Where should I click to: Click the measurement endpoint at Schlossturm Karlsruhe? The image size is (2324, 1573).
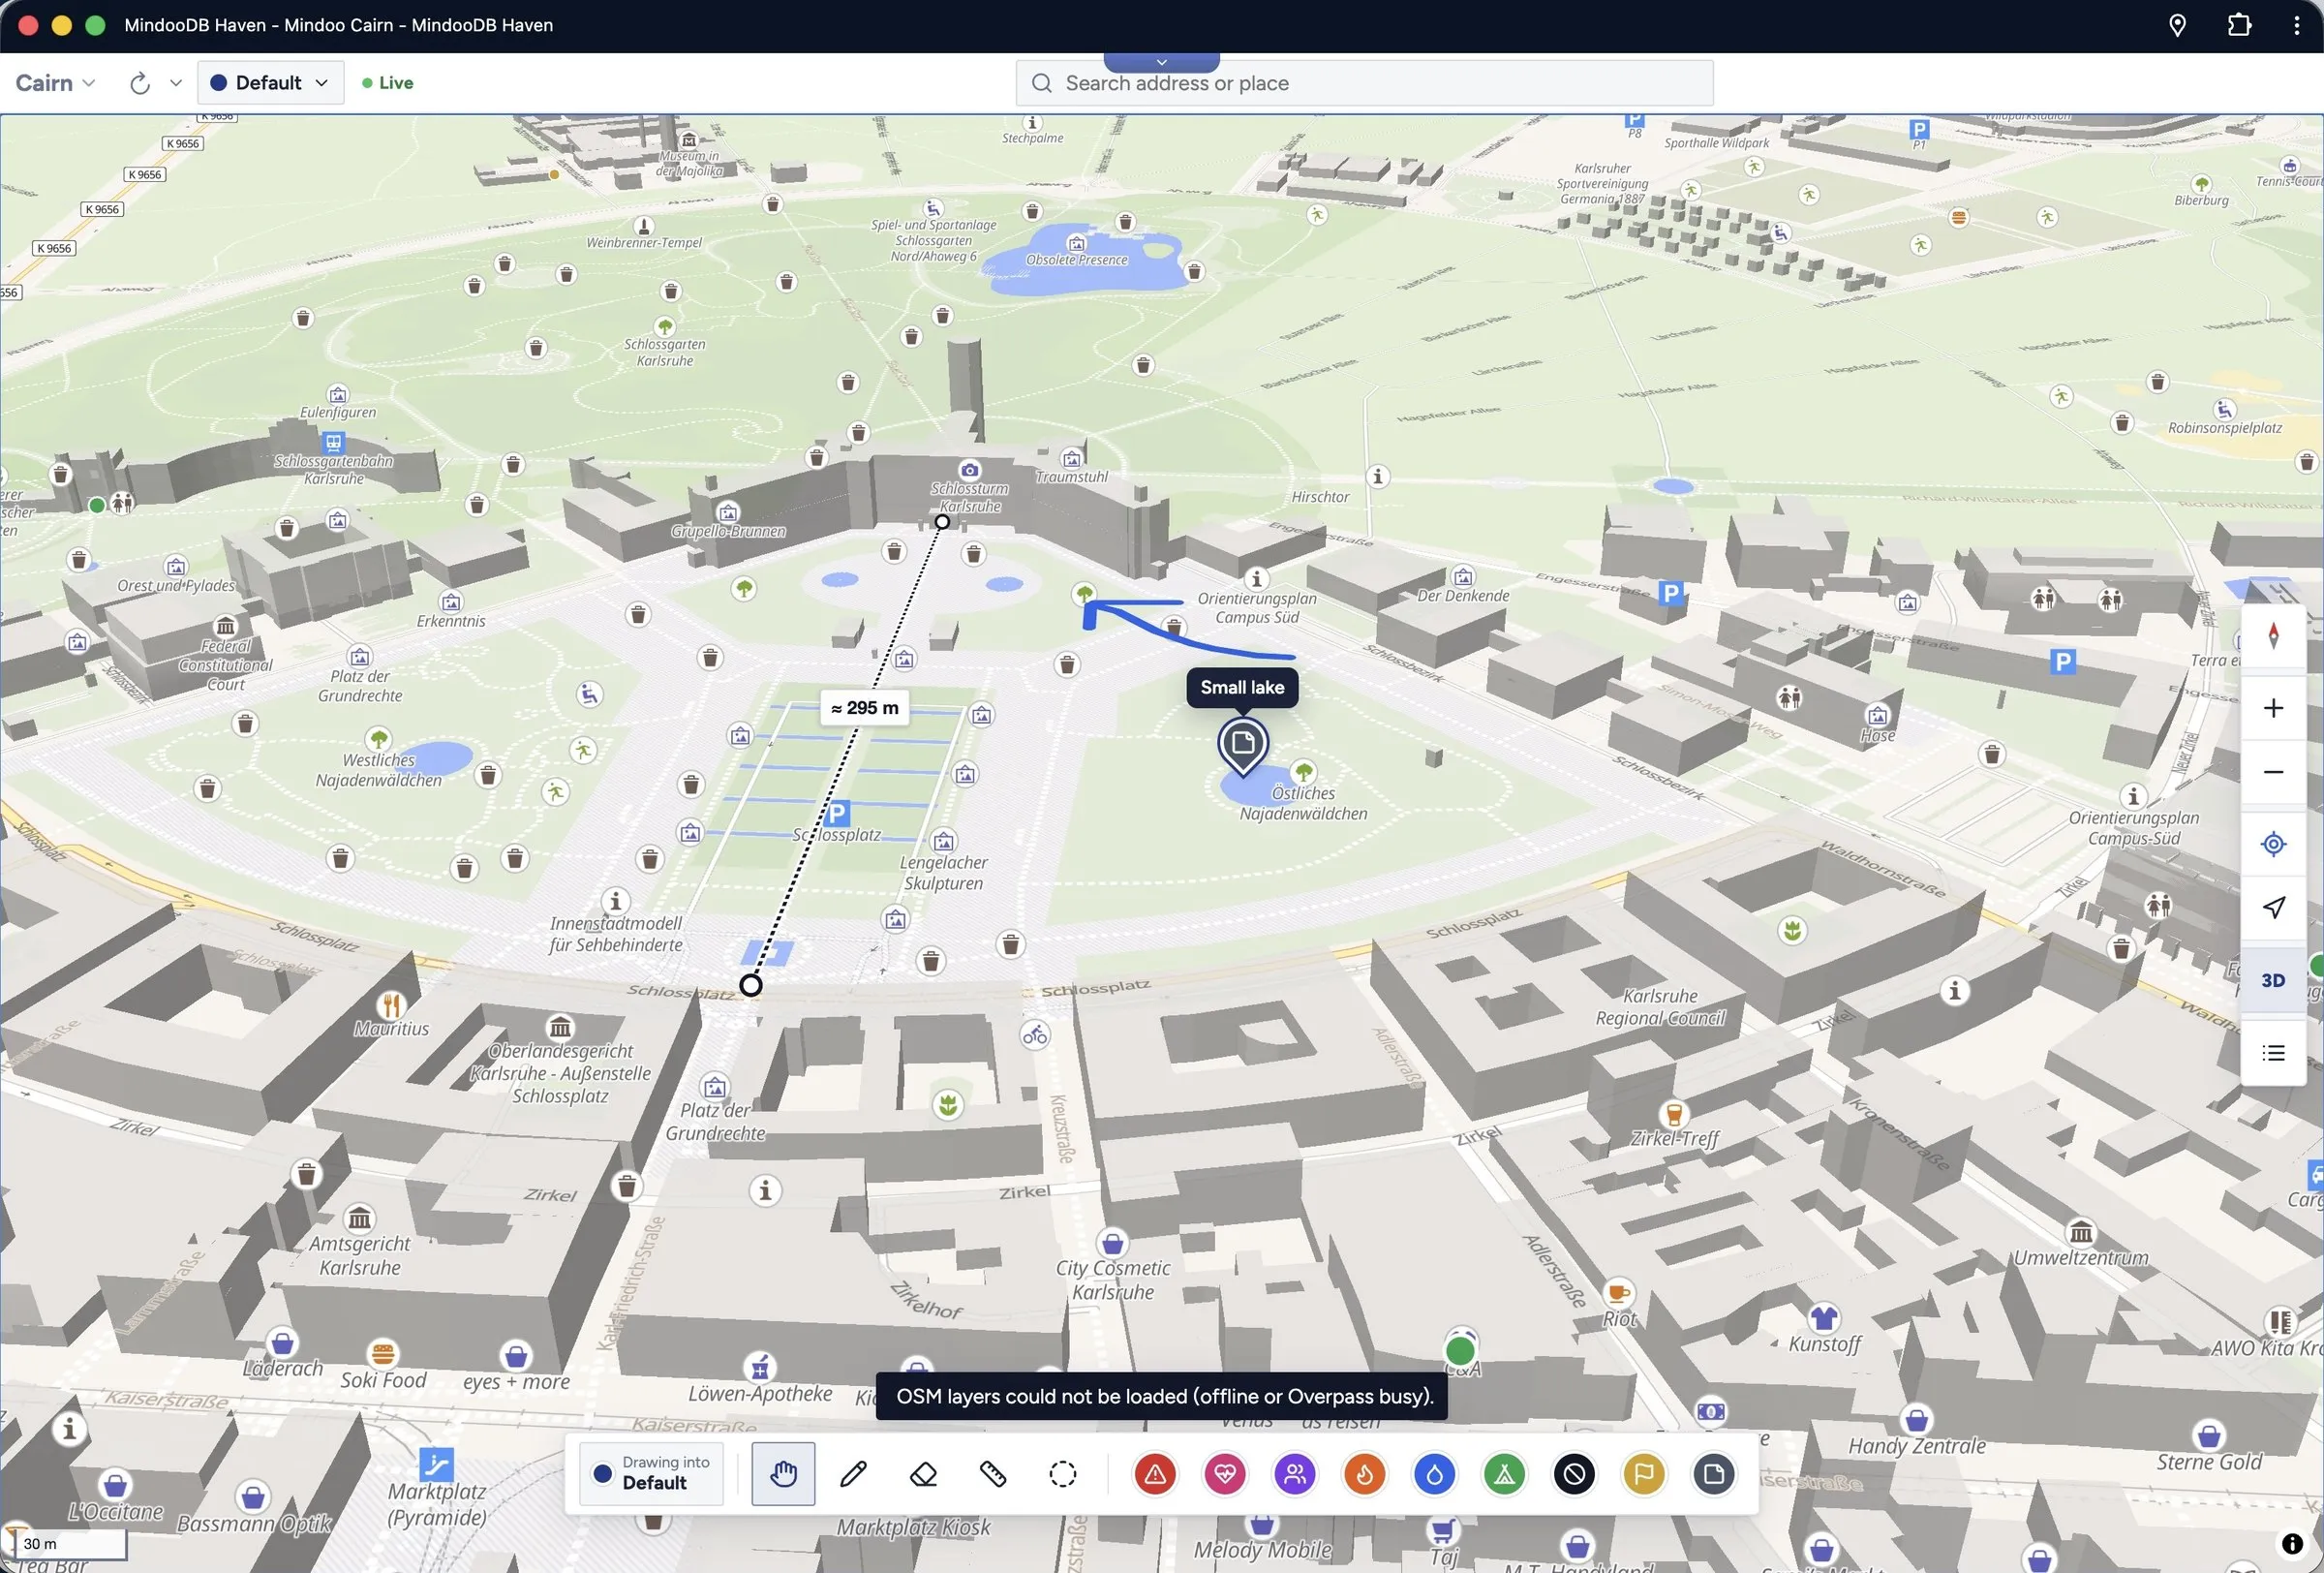pos(941,521)
